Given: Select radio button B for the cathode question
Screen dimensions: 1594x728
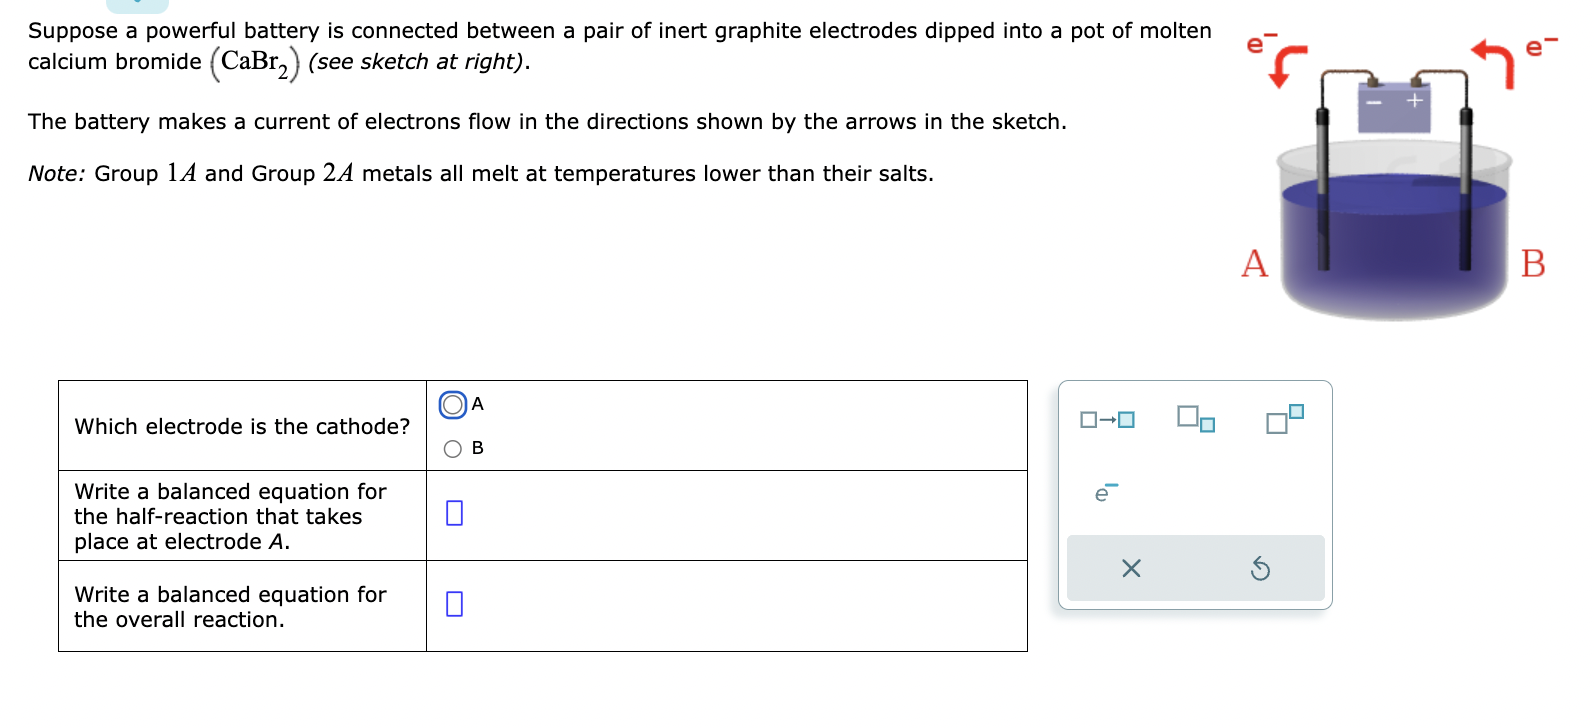Looking at the screenshot, I should tap(452, 446).
